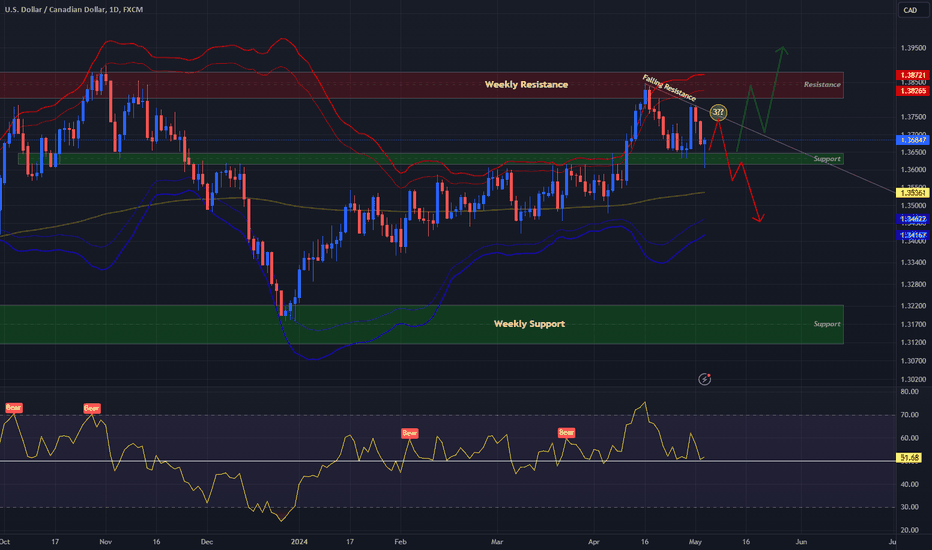
Task: Click '2024' on the time axis
Action: [x=300, y=542]
